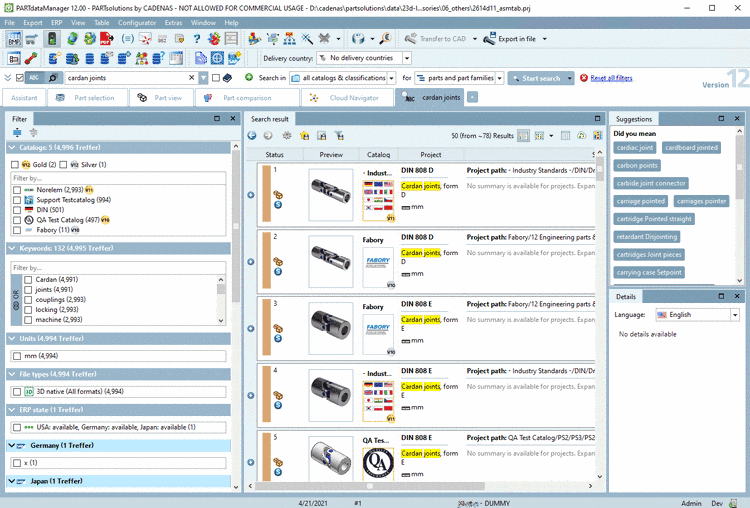Image resolution: width=750 pixels, height=508 pixels.
Task: Go back using blue arrow in Search result
Action: [x=252, y=136]
